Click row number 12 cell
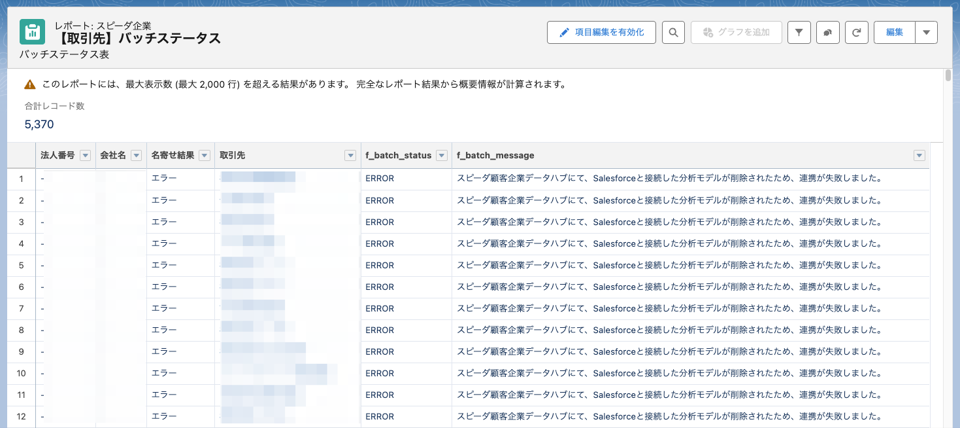The width and height of the screenshot is (960, 428). (21, 416)
